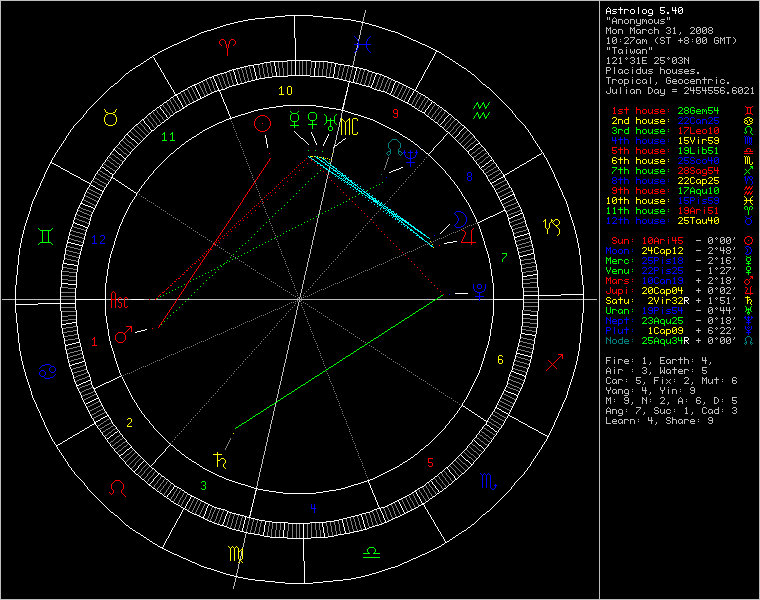
Task: Click the 12th house 25Tau40 row
Action: pyautogui.click(x=679, y=221)
